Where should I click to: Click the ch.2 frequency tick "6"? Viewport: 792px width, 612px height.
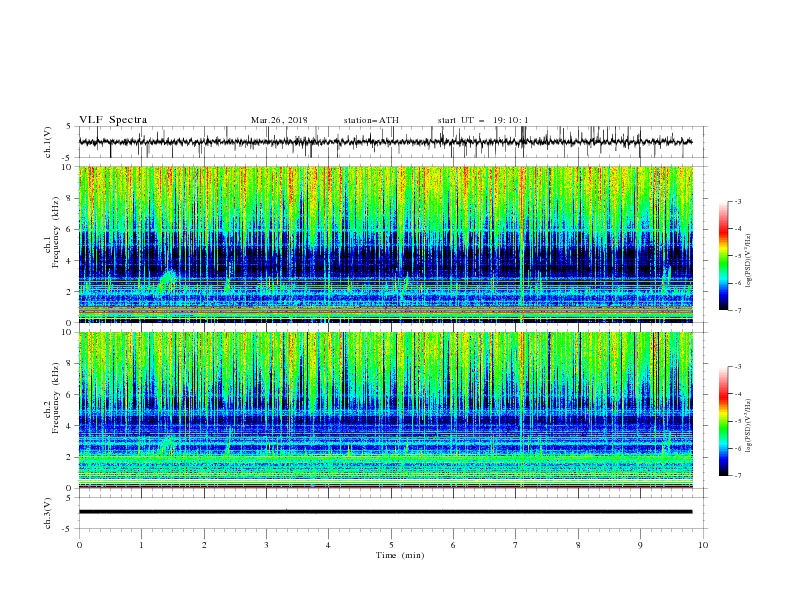(x=69, y=395)
